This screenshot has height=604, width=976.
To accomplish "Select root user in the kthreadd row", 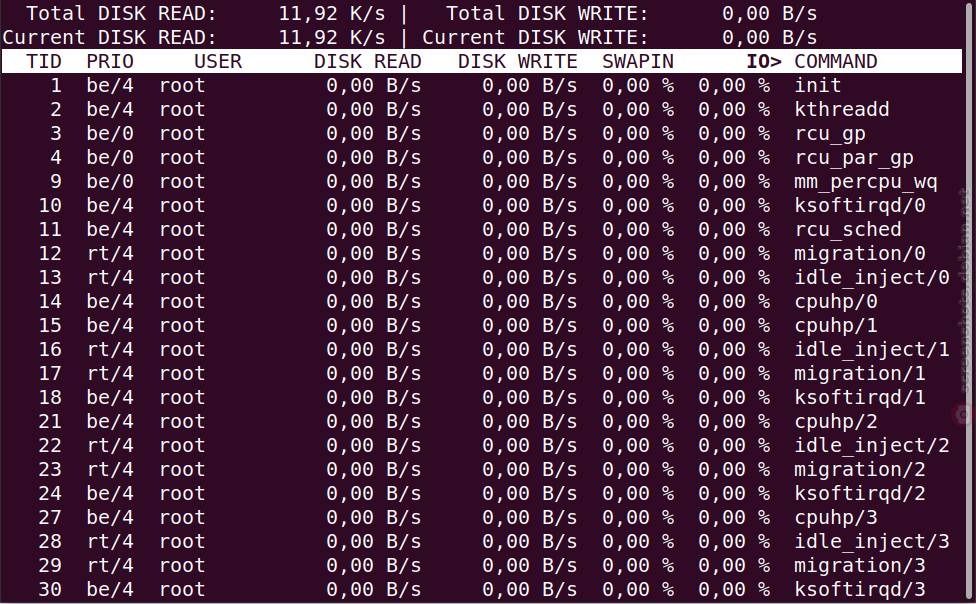I will pos(182,110).
